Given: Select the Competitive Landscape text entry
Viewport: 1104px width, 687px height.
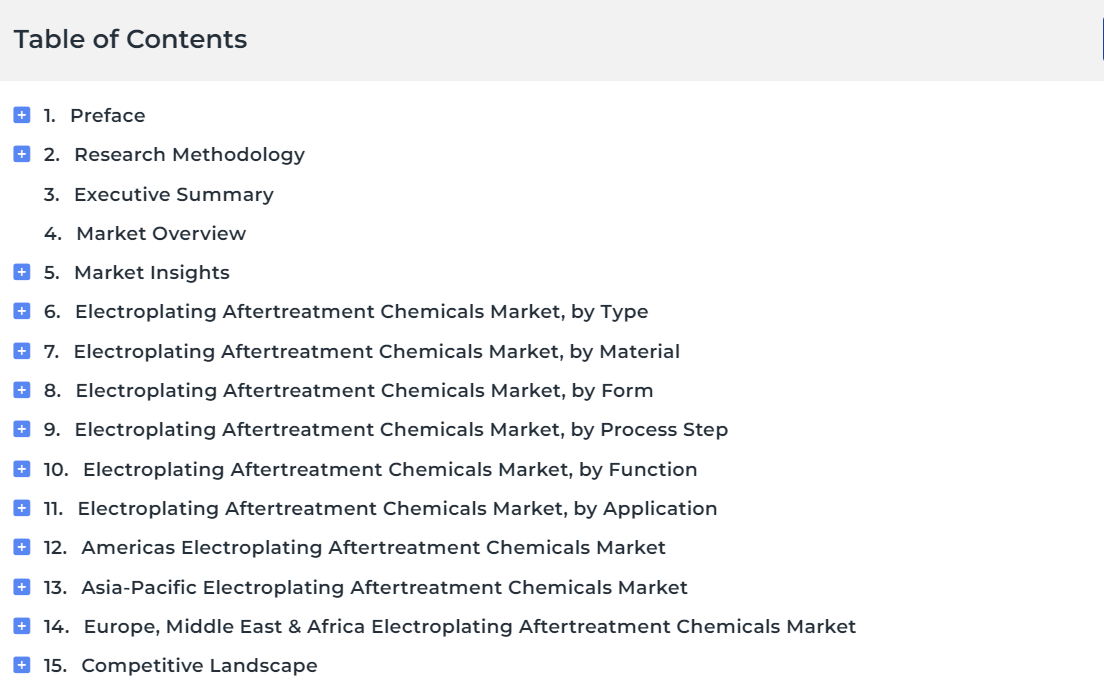Looking at the screenshot, I should pyautogui.click(x=199, y=666).
